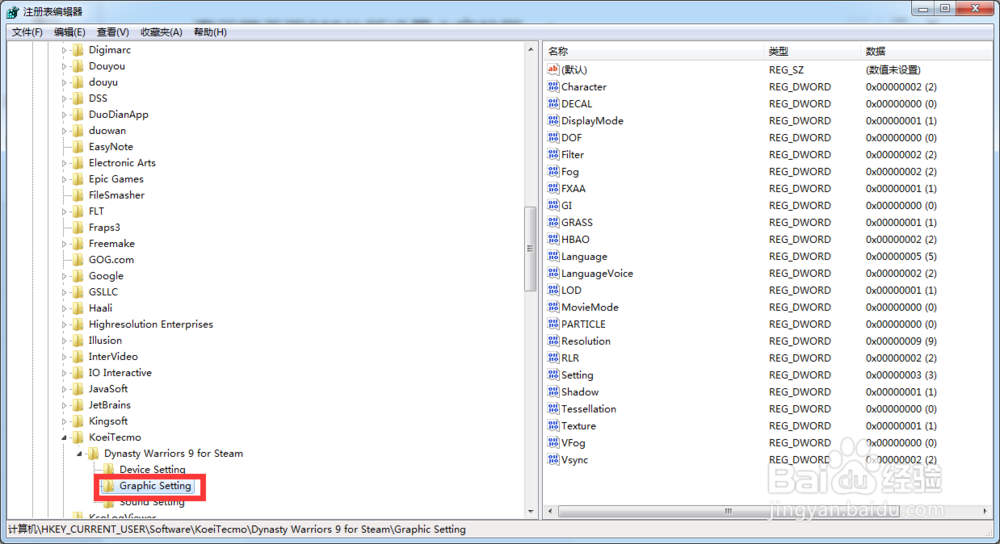Click the DWORD icon beside Fog value
The image size is (1000, 544).
coord(553,171)
